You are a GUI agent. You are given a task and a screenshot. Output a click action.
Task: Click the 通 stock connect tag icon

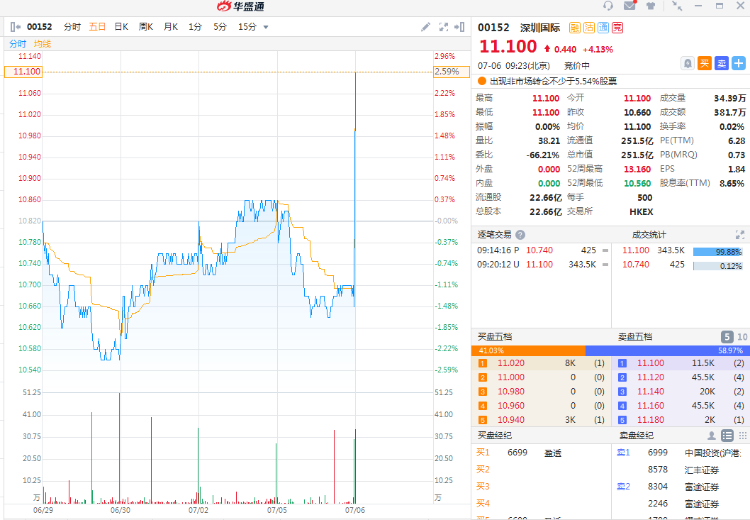pyautogui.click(x=603, y=28)
